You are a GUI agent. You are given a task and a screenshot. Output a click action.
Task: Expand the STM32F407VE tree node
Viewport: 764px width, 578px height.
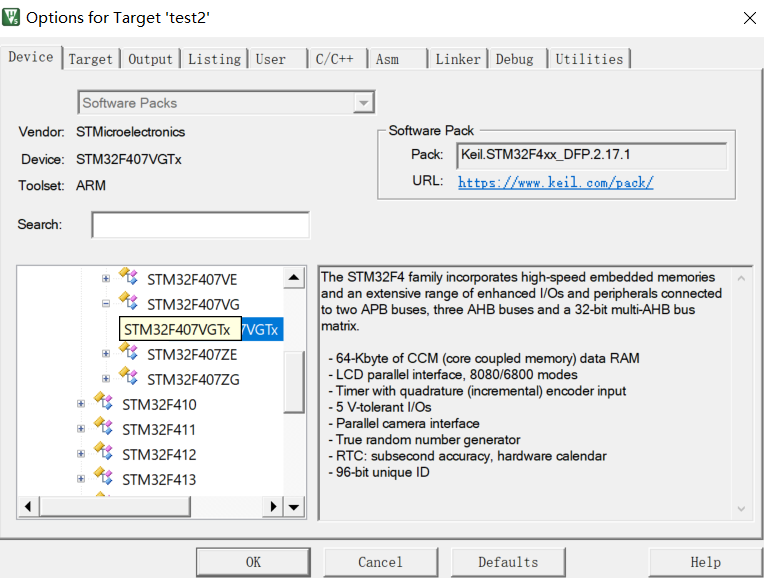(x=106, y=279)
